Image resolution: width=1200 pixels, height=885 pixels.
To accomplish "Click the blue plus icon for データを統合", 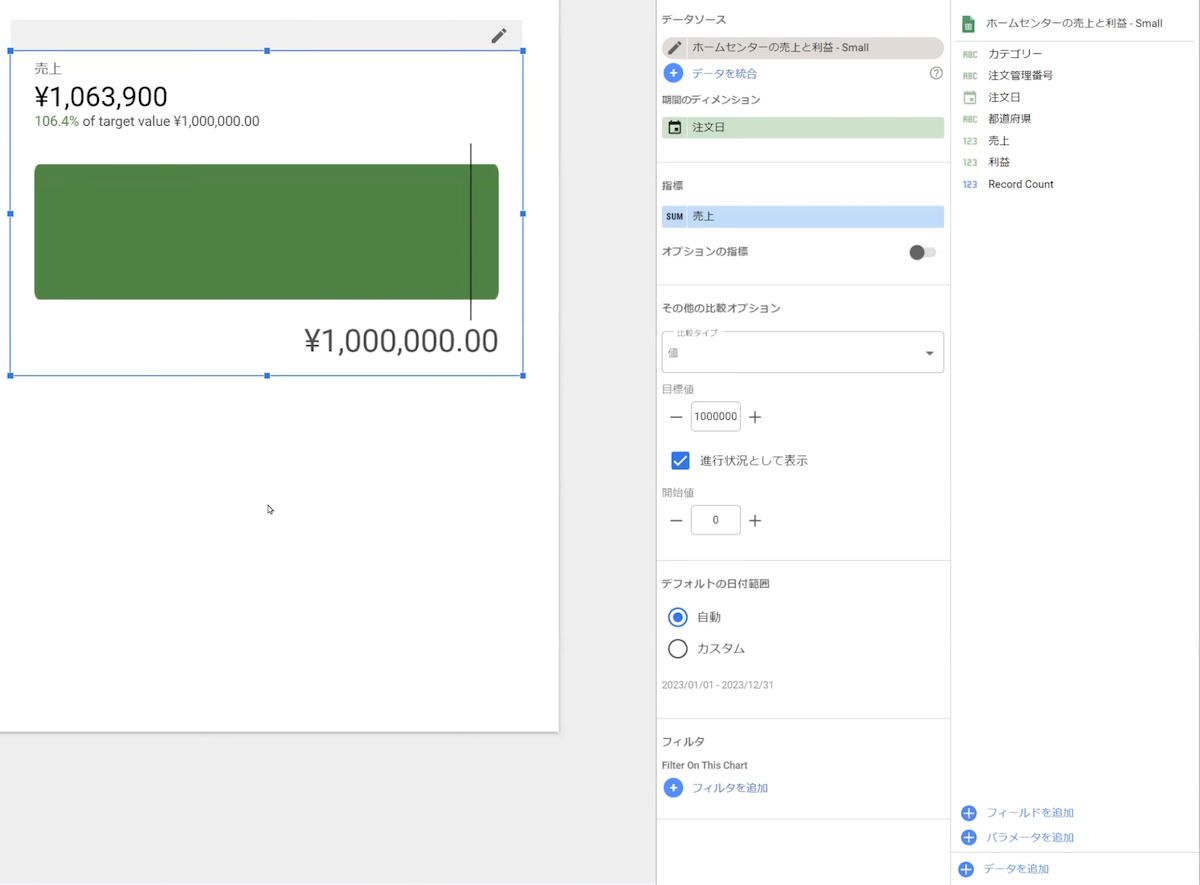I will pyautogui.click(x=673, y=73).
